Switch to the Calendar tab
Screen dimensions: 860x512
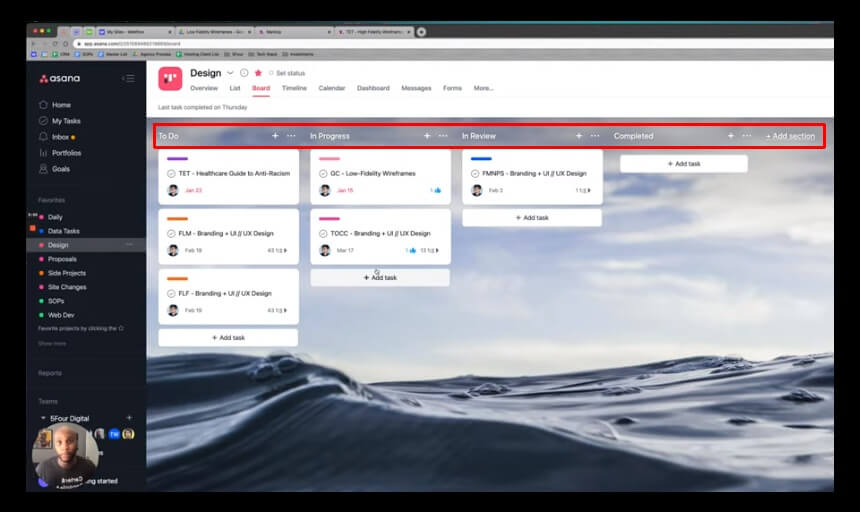[x=332, y=88]
